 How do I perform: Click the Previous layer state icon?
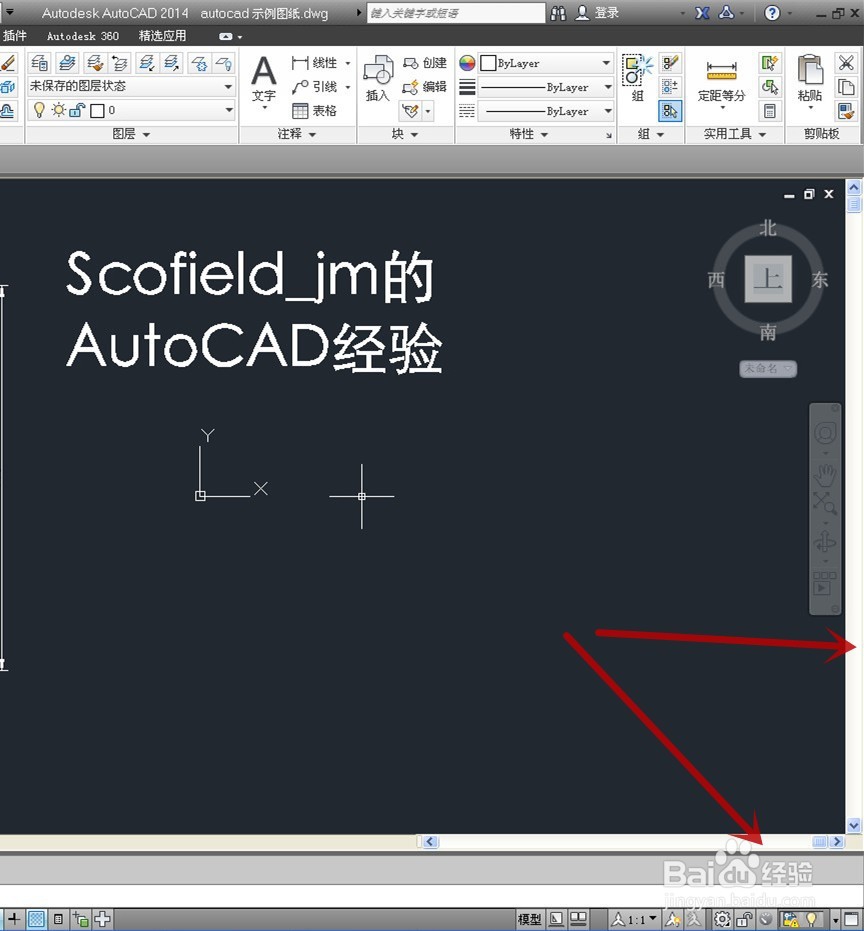click(x=121, y=62)
